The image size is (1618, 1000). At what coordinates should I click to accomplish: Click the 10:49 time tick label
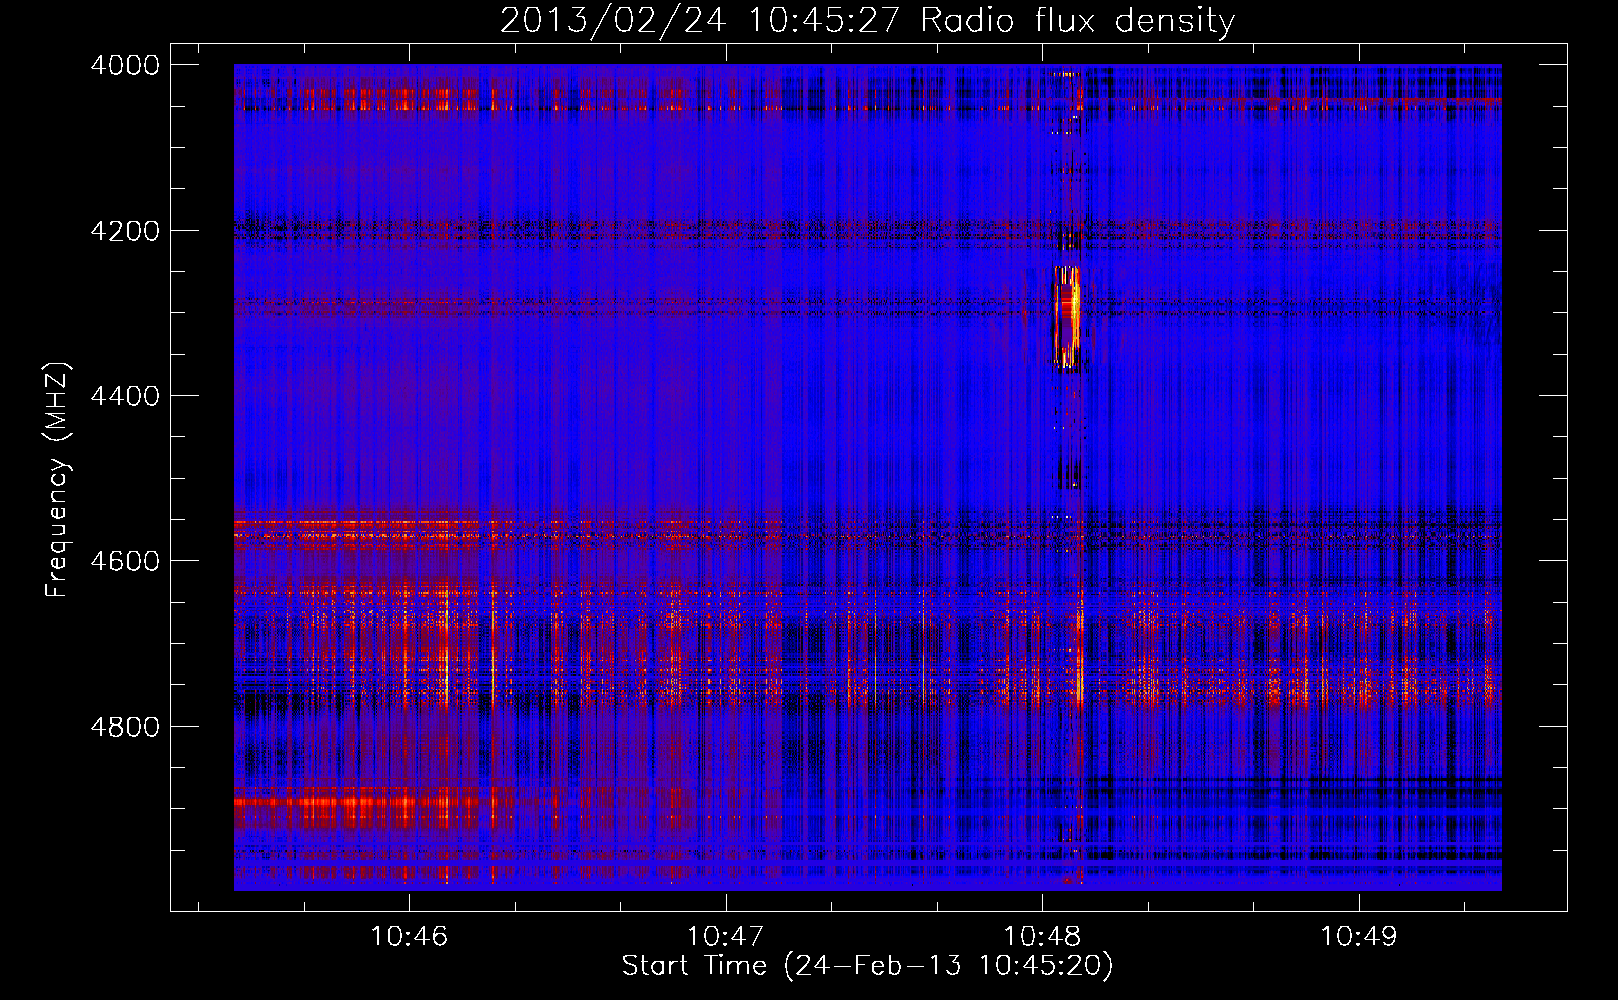[x=1359, y=937]
